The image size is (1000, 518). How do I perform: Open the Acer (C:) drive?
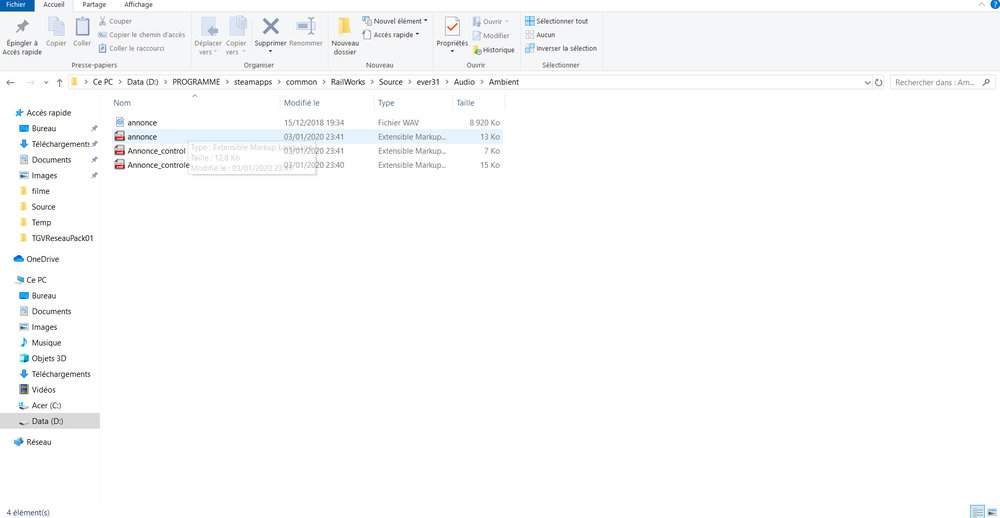[x=46, y=406]
